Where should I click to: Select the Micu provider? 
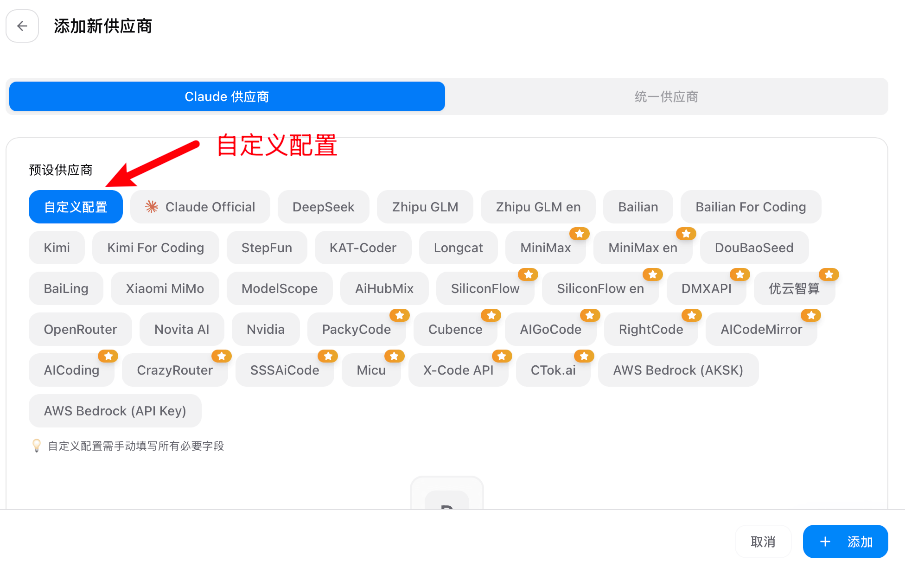pos(371,370)
